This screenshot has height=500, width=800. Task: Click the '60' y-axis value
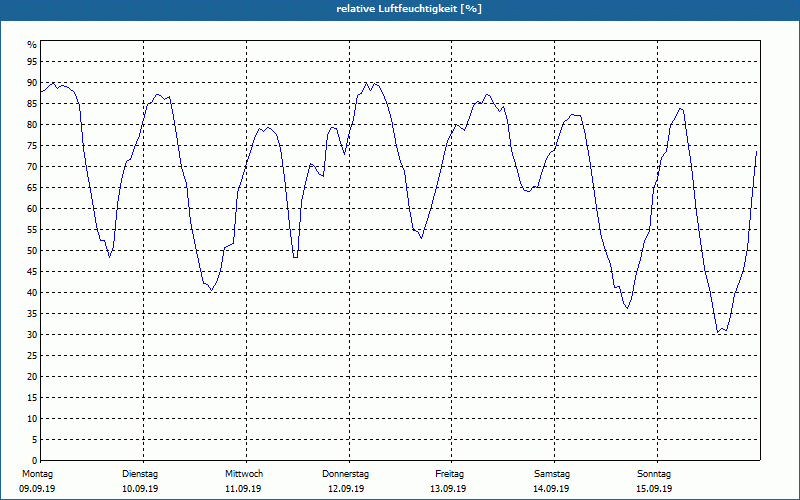tap(32, 209)
